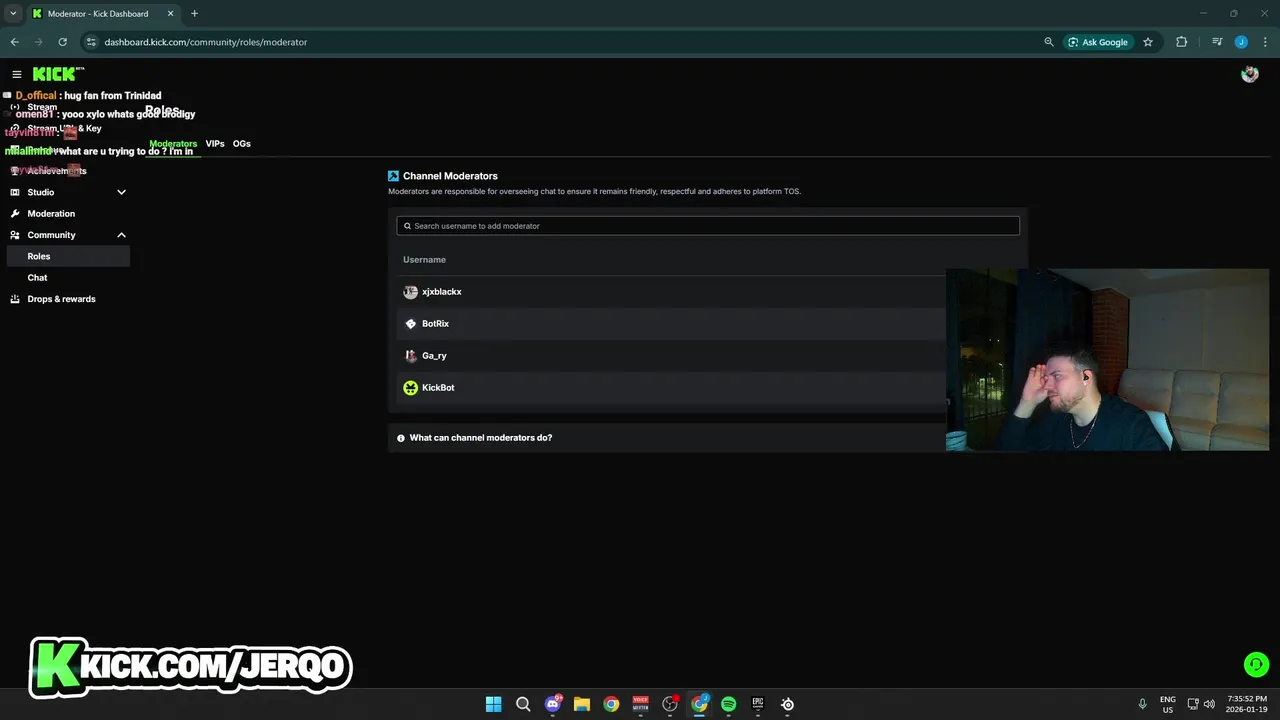The image size is (1280, 720).
Task: Open Epic Games Launcher from taskbar
Action: (x=758, y=704)
